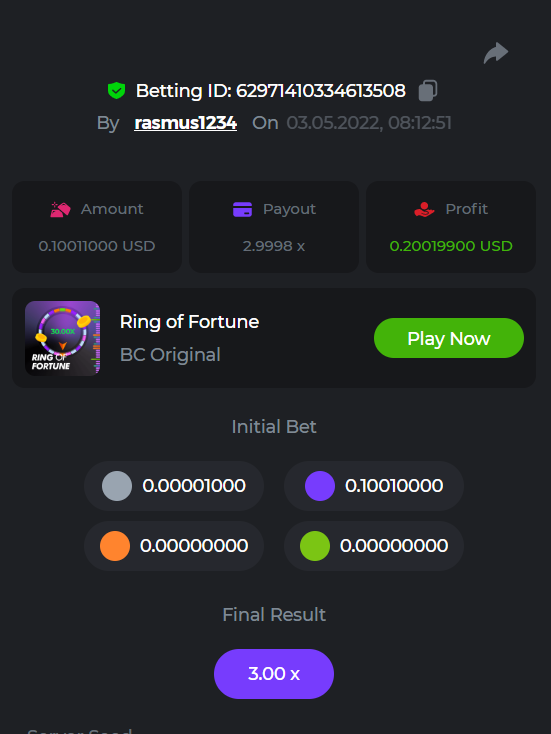Screen dimensions: 551x734
Task: Click the 0.00001000 gray bet amount
Action: (x=194, y=486)
